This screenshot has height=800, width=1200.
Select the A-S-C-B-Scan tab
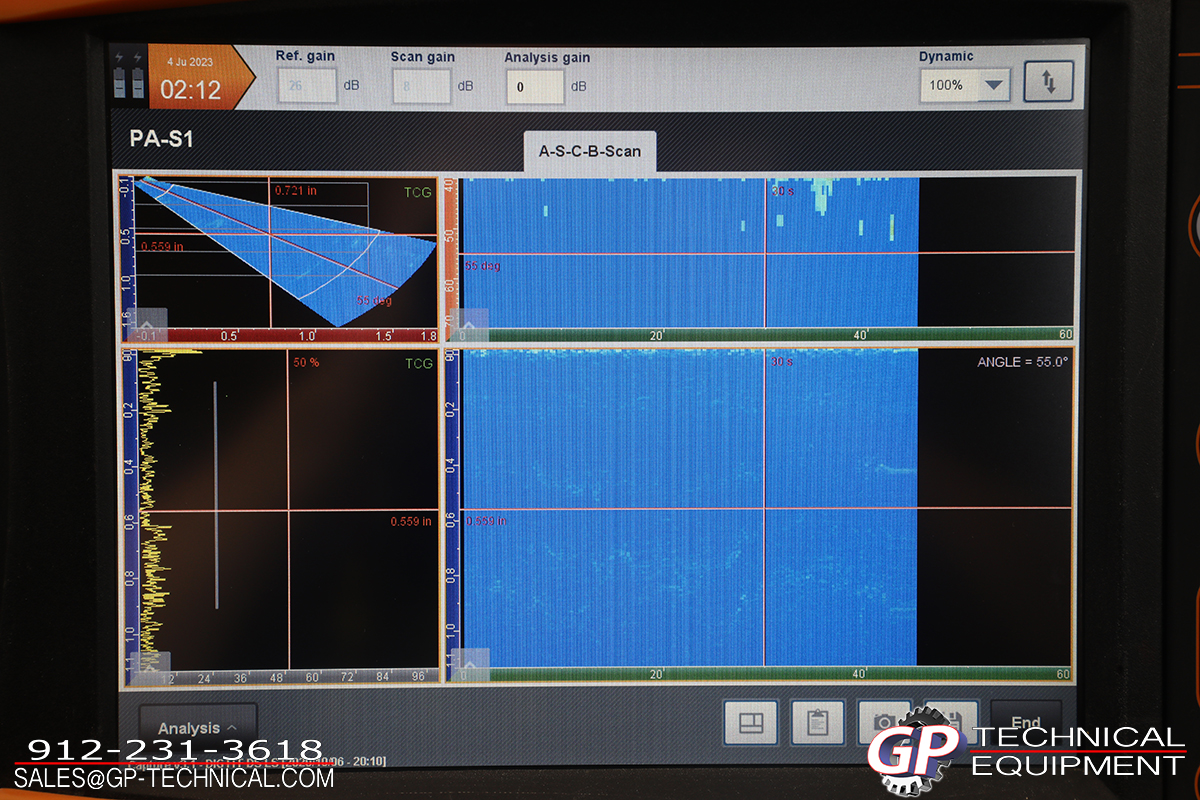(x=589, y=152)
